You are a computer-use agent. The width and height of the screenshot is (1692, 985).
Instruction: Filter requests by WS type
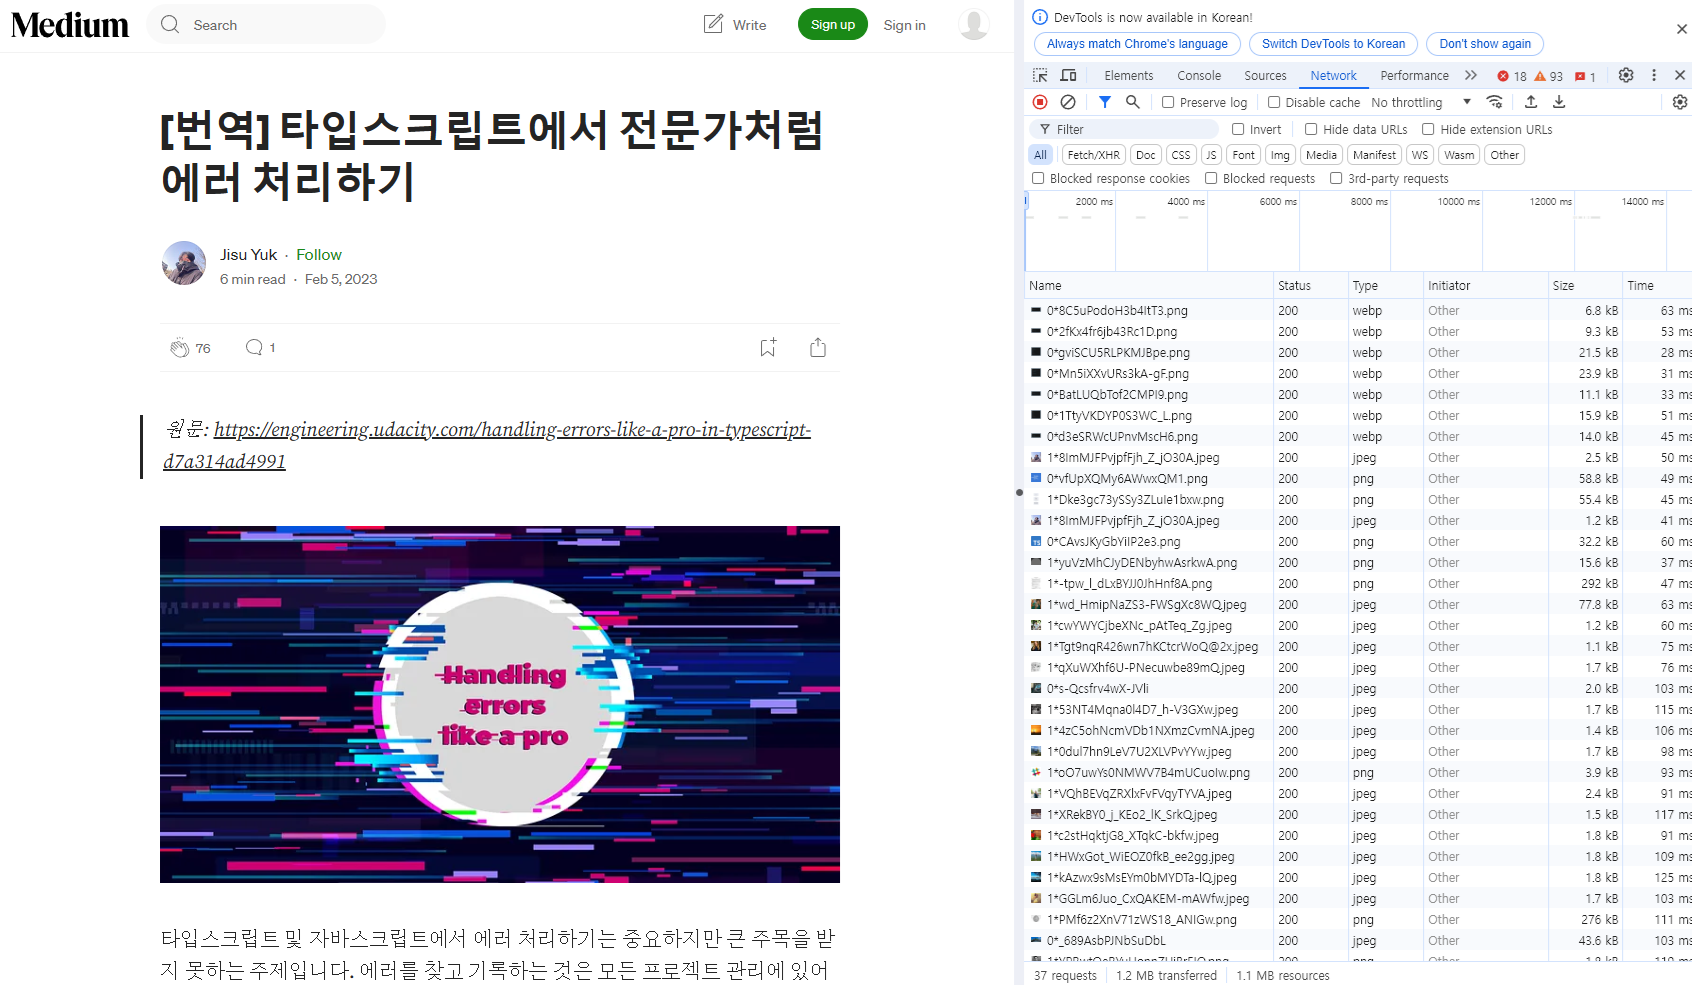click(x=1420, y=155)
